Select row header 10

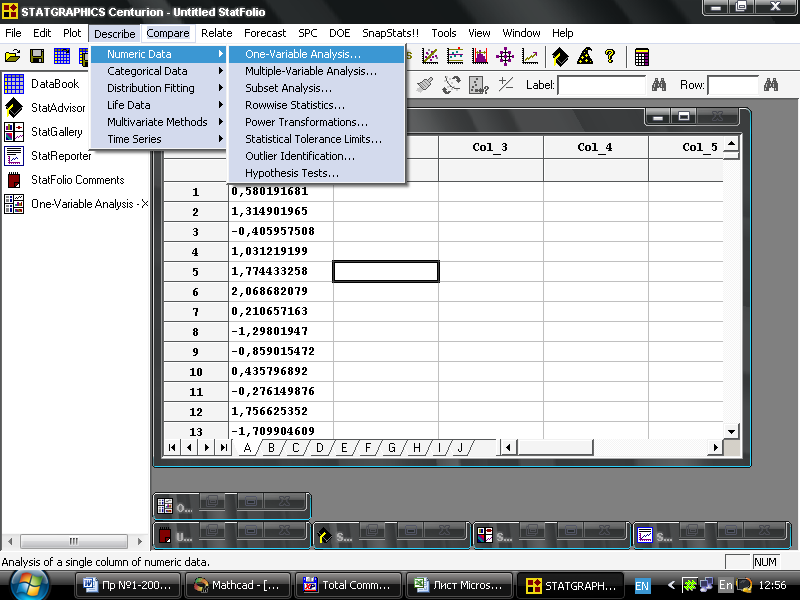196,371
